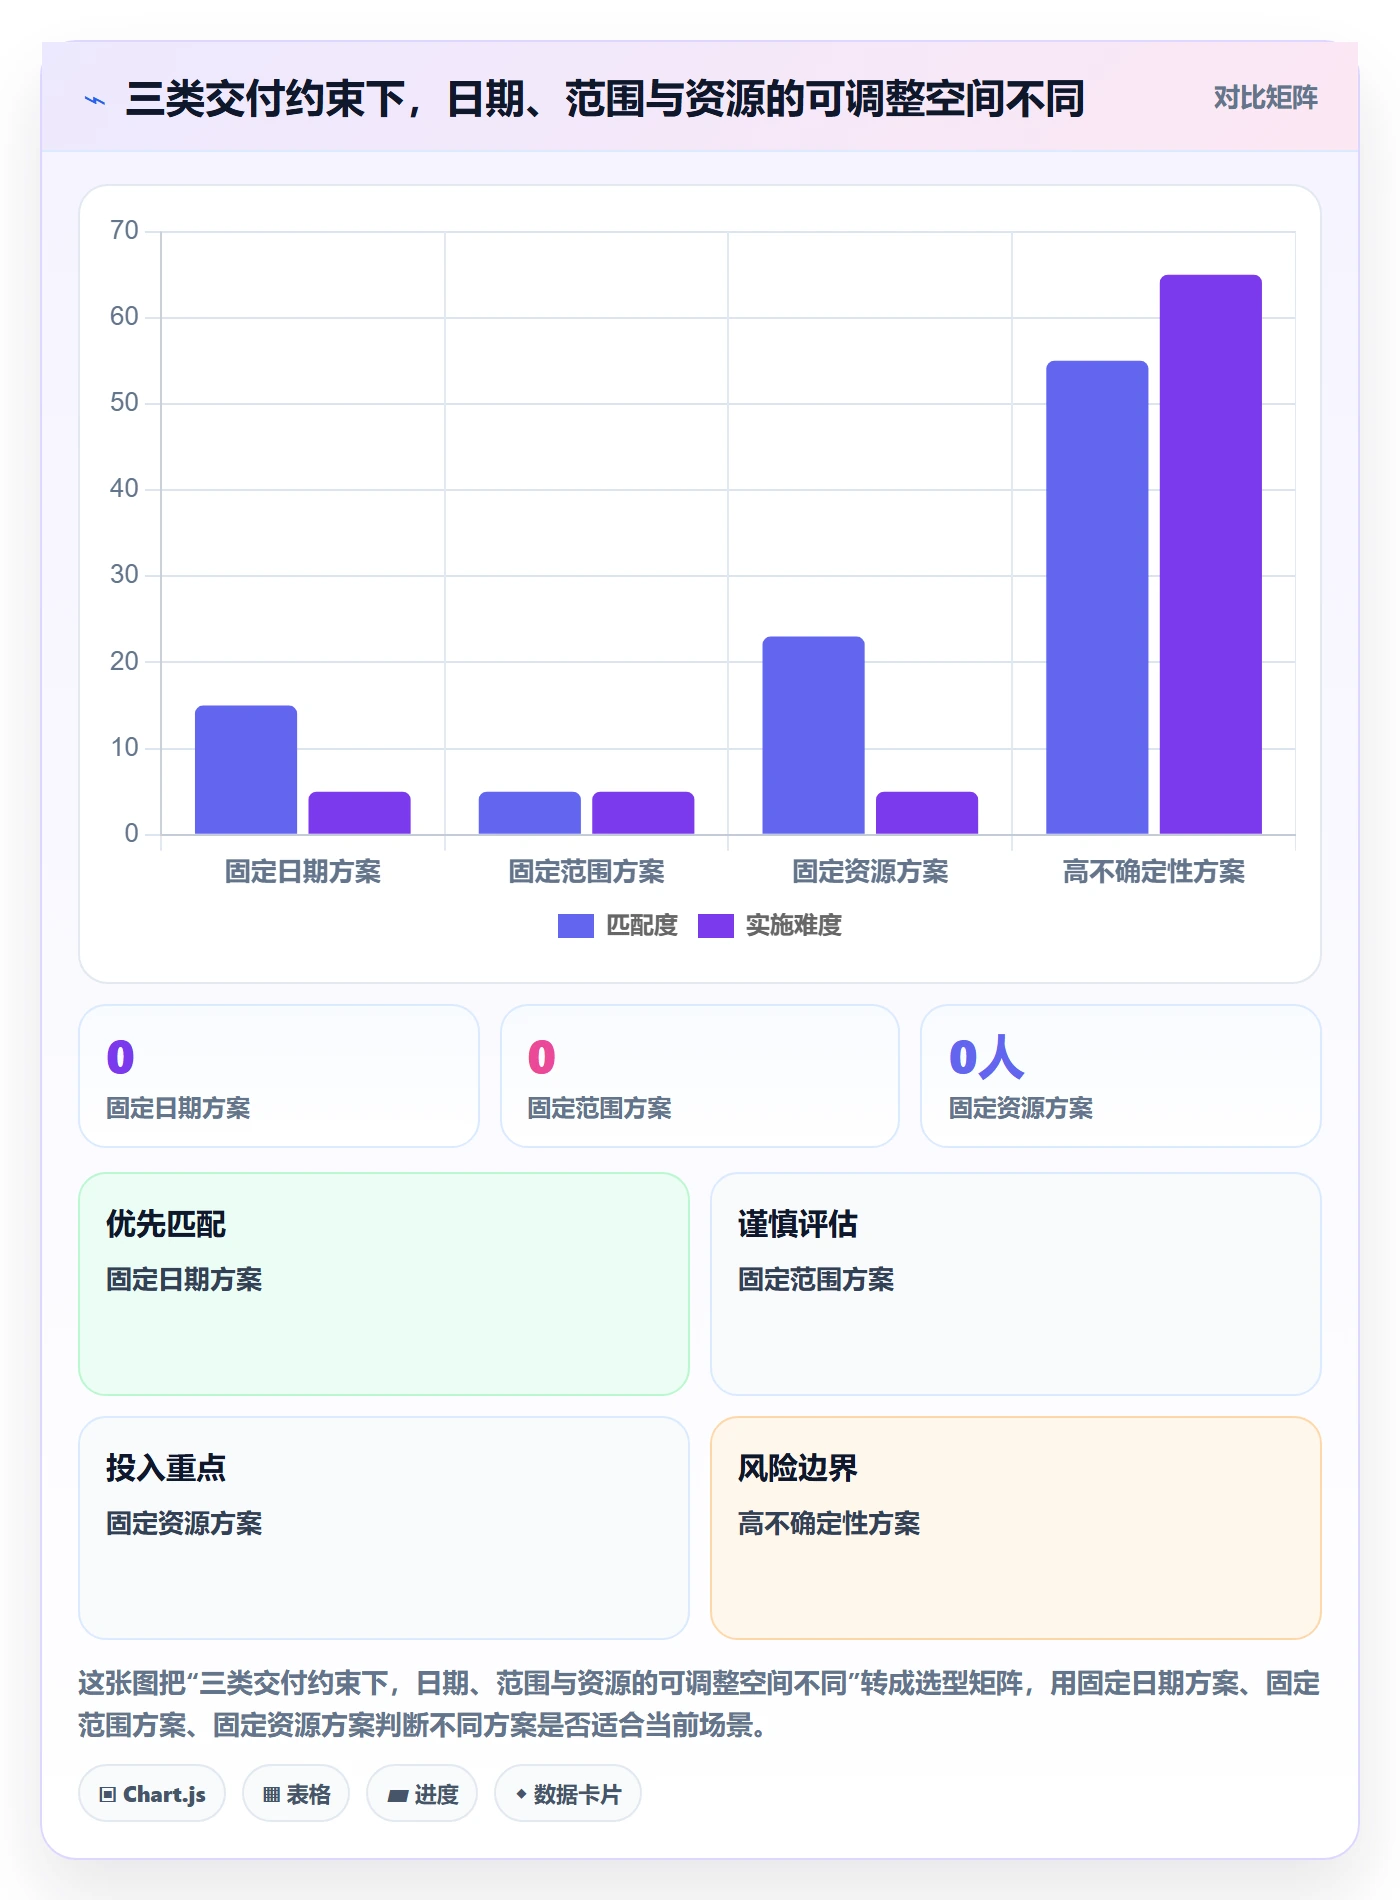
Task: Select the 实施难度 bar for 固定范围方案
Action: pyautogui.click(x=643, y=813)
